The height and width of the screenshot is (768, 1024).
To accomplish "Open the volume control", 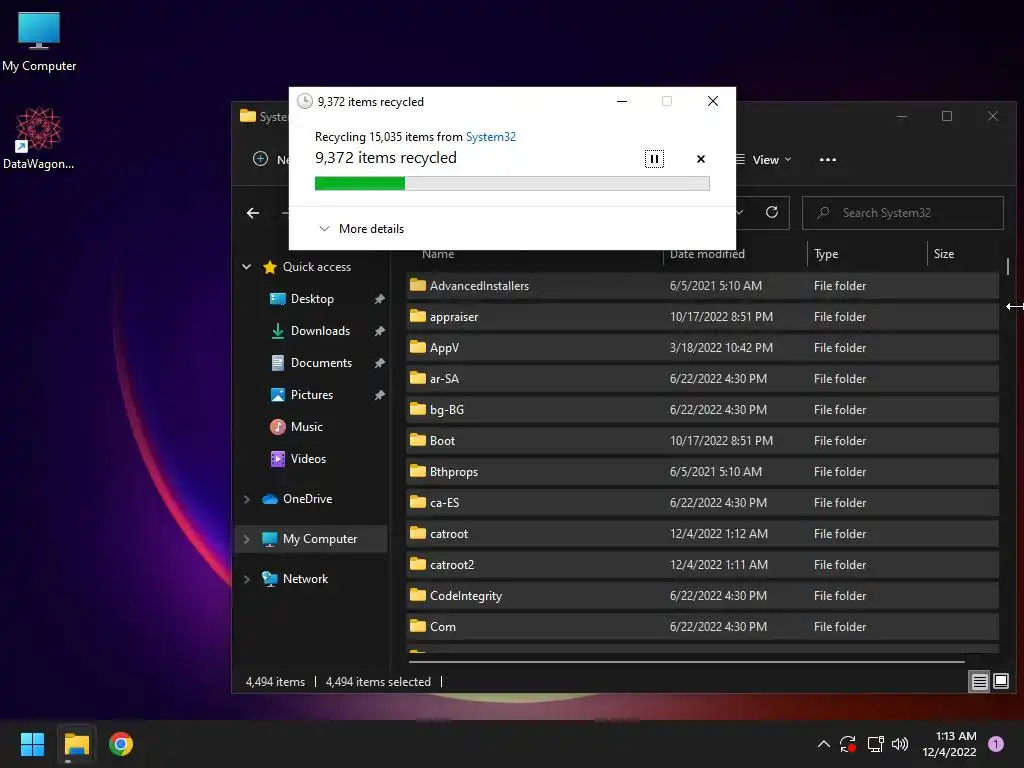I will pyautogui.click(x=900, y=744).
